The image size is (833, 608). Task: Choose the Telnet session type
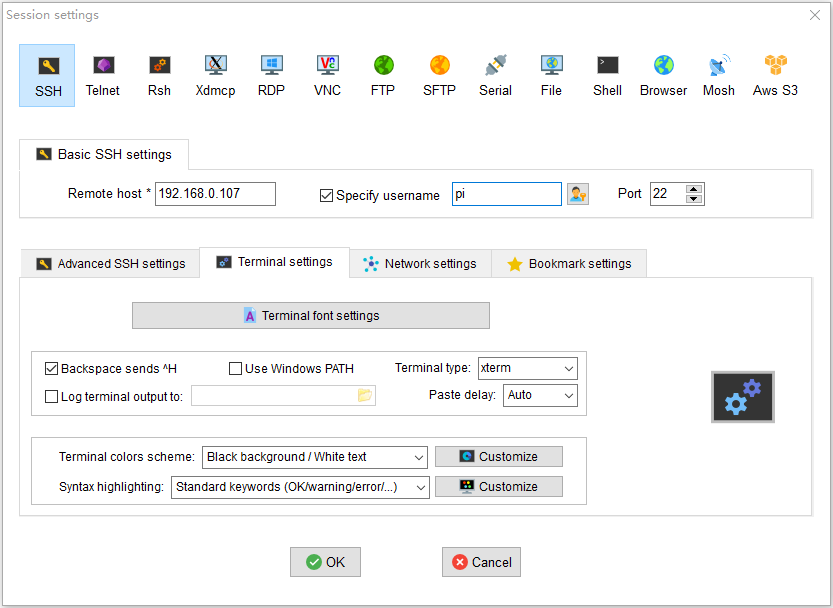(103, 75)
